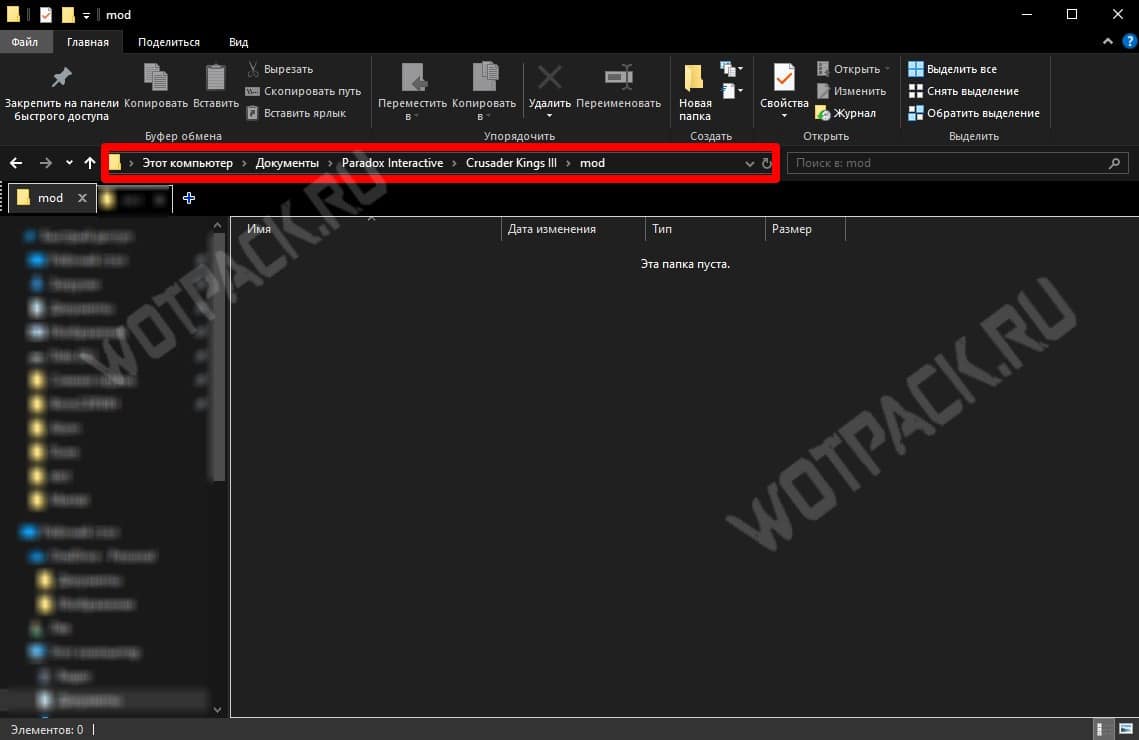This screenshot has height=740, width=1139.
Task: Switch to large icons view in status bar
Action: [1126, 729]
